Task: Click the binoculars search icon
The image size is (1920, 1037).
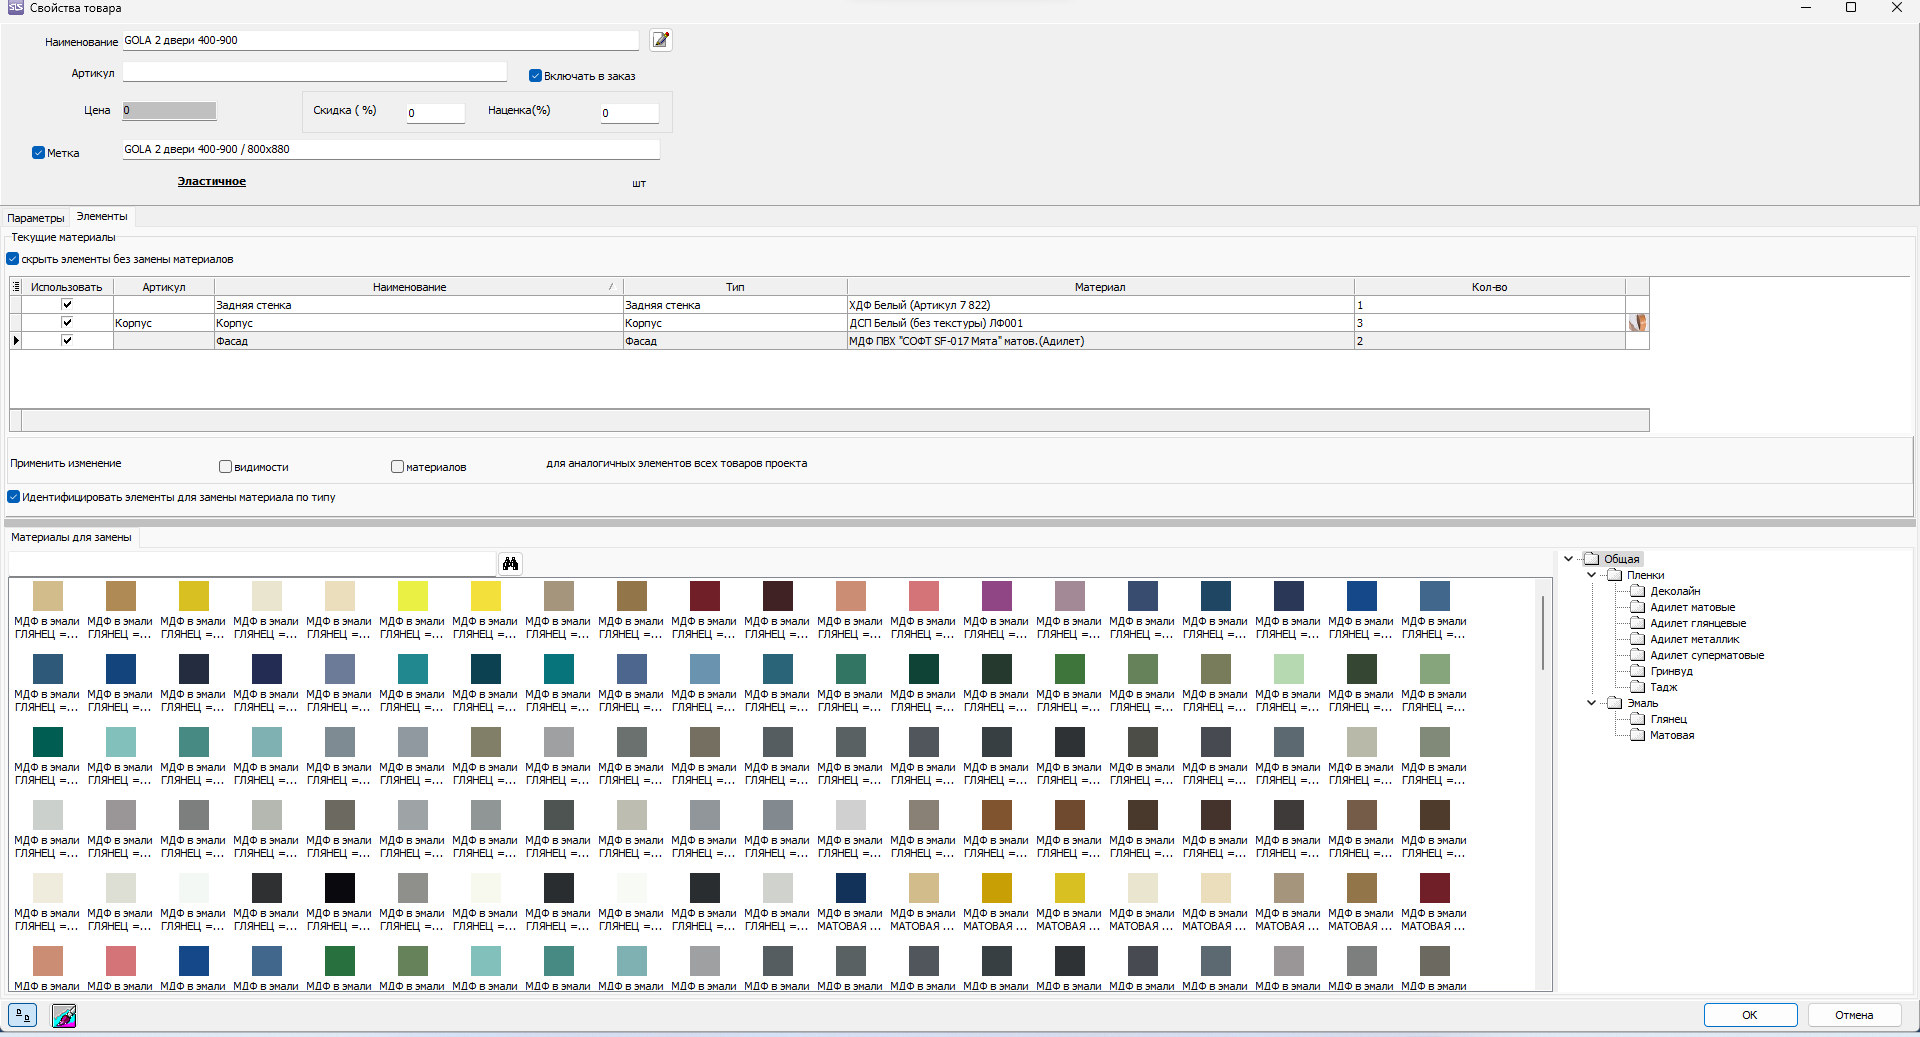Action: click(510, 564)
